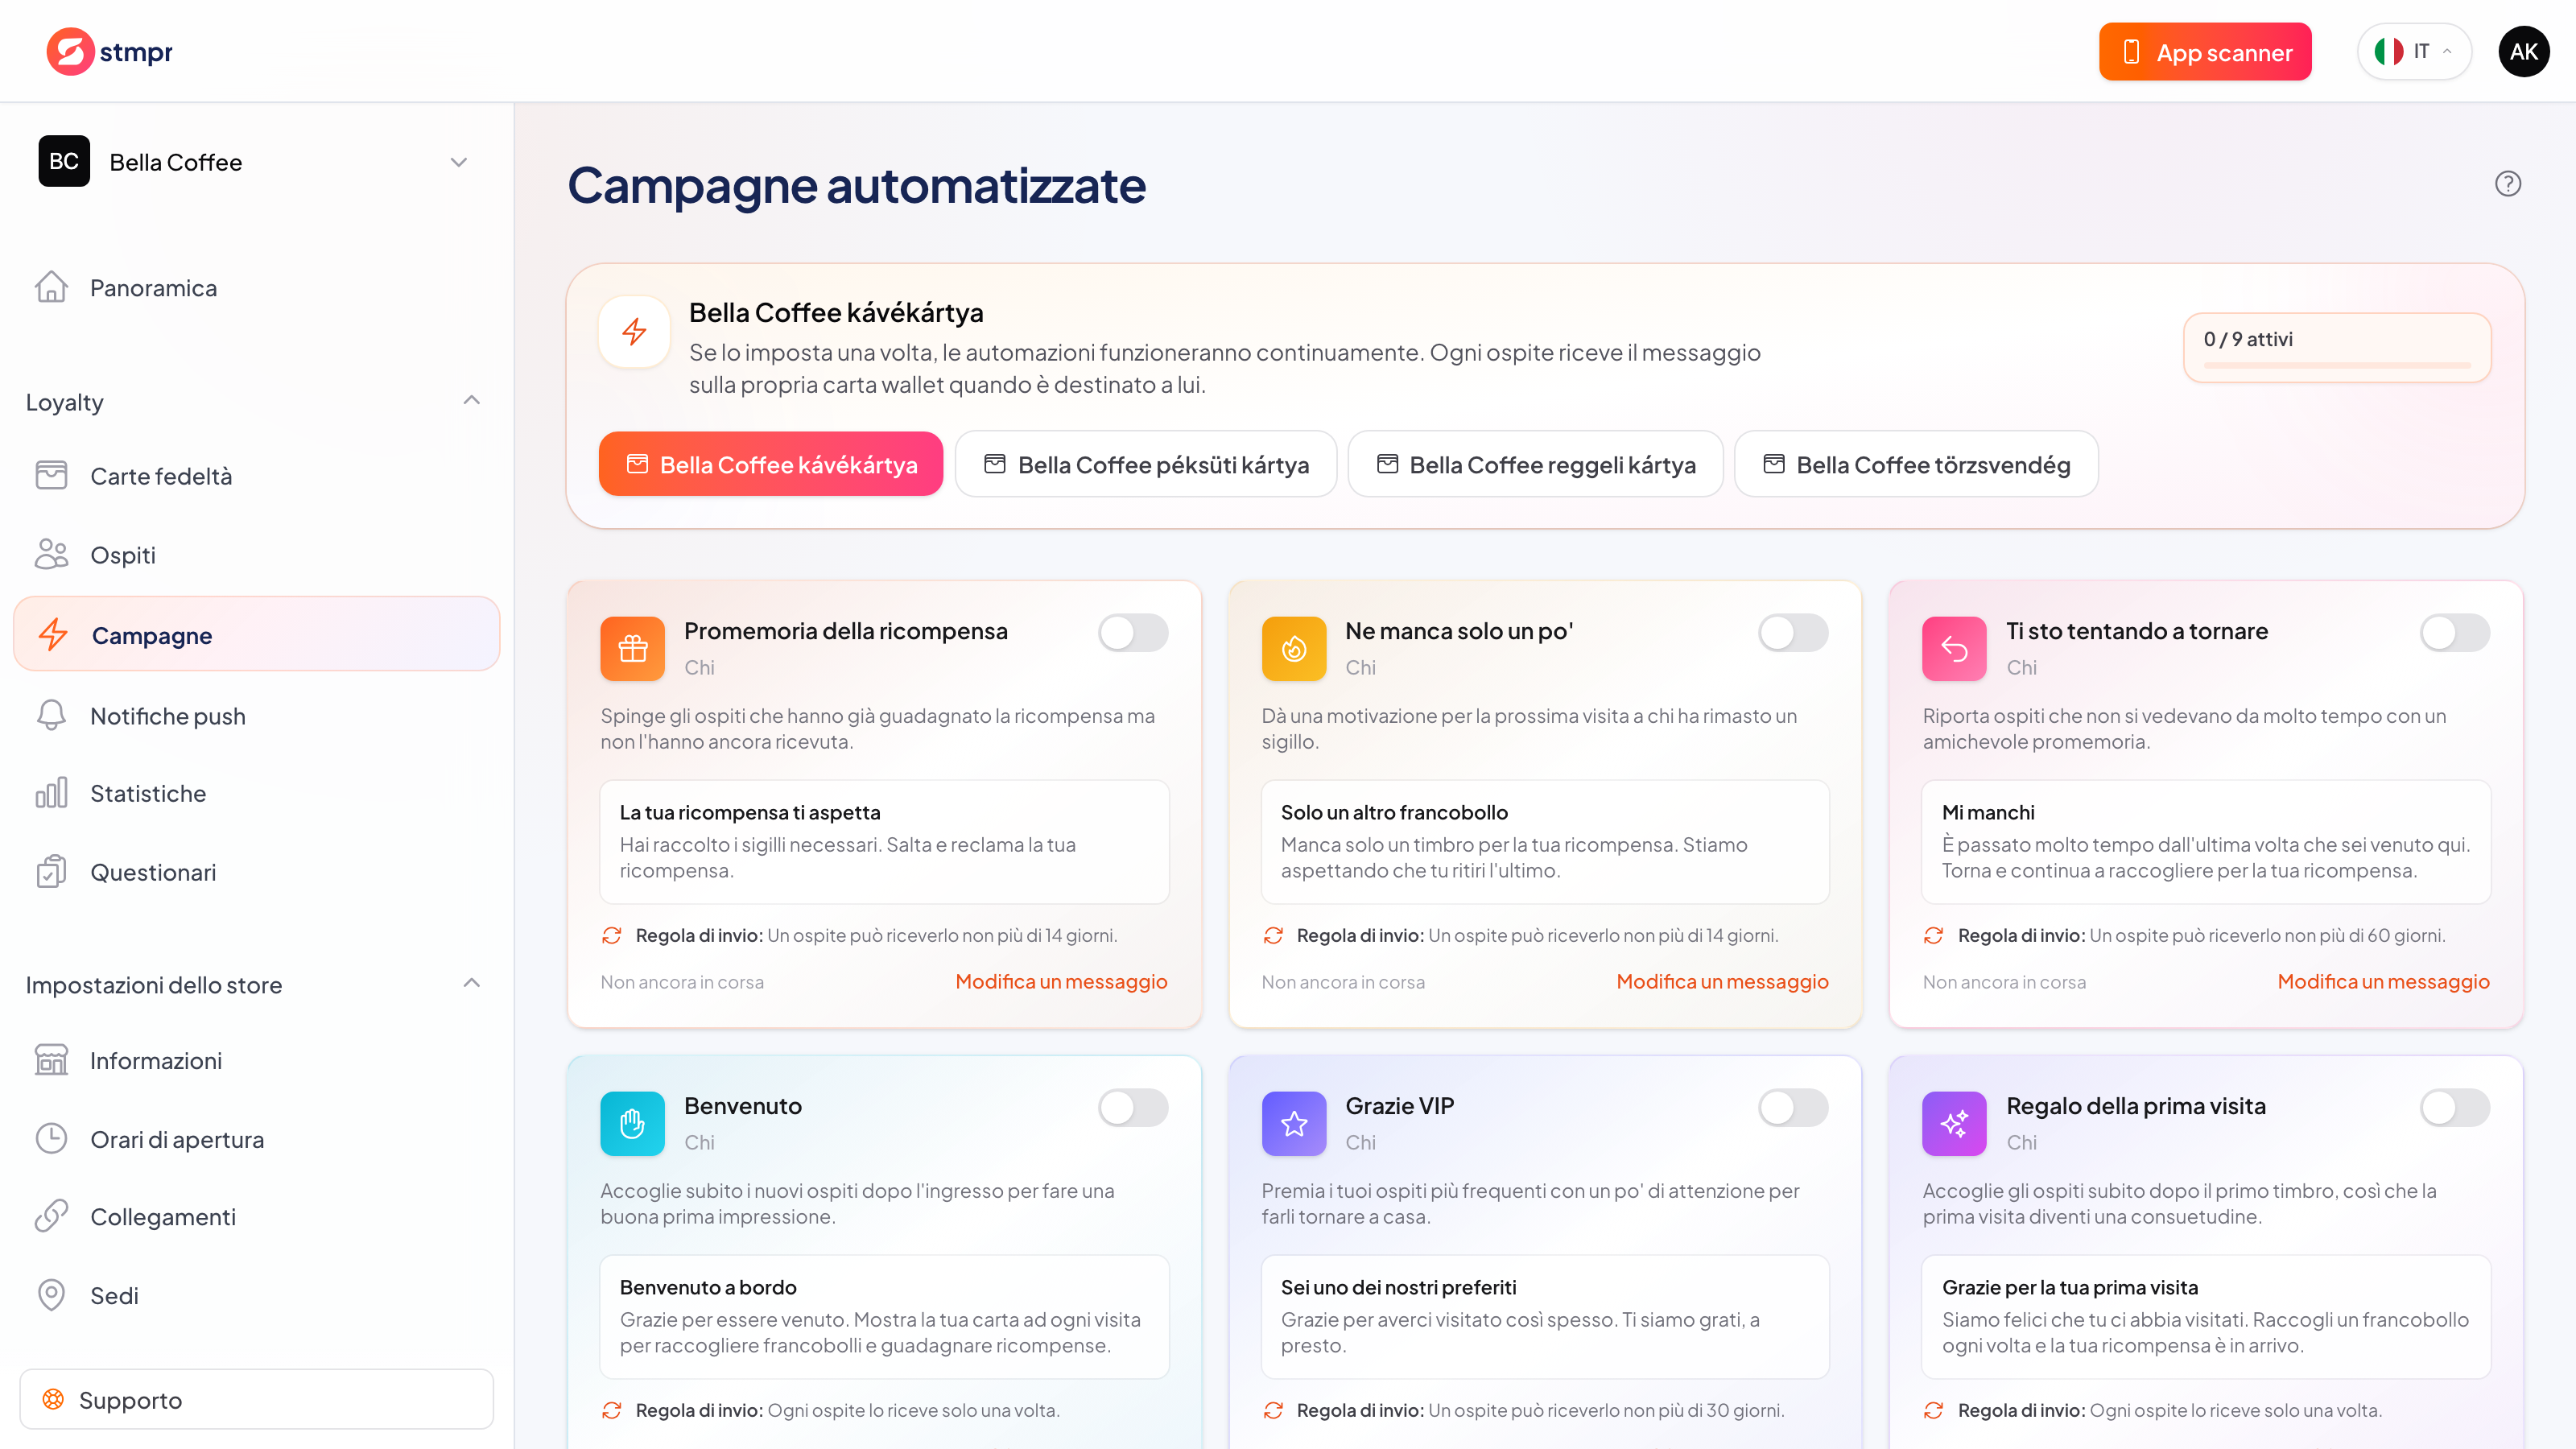
Task: Click the Supporto button
Action: pos(256,1399)
